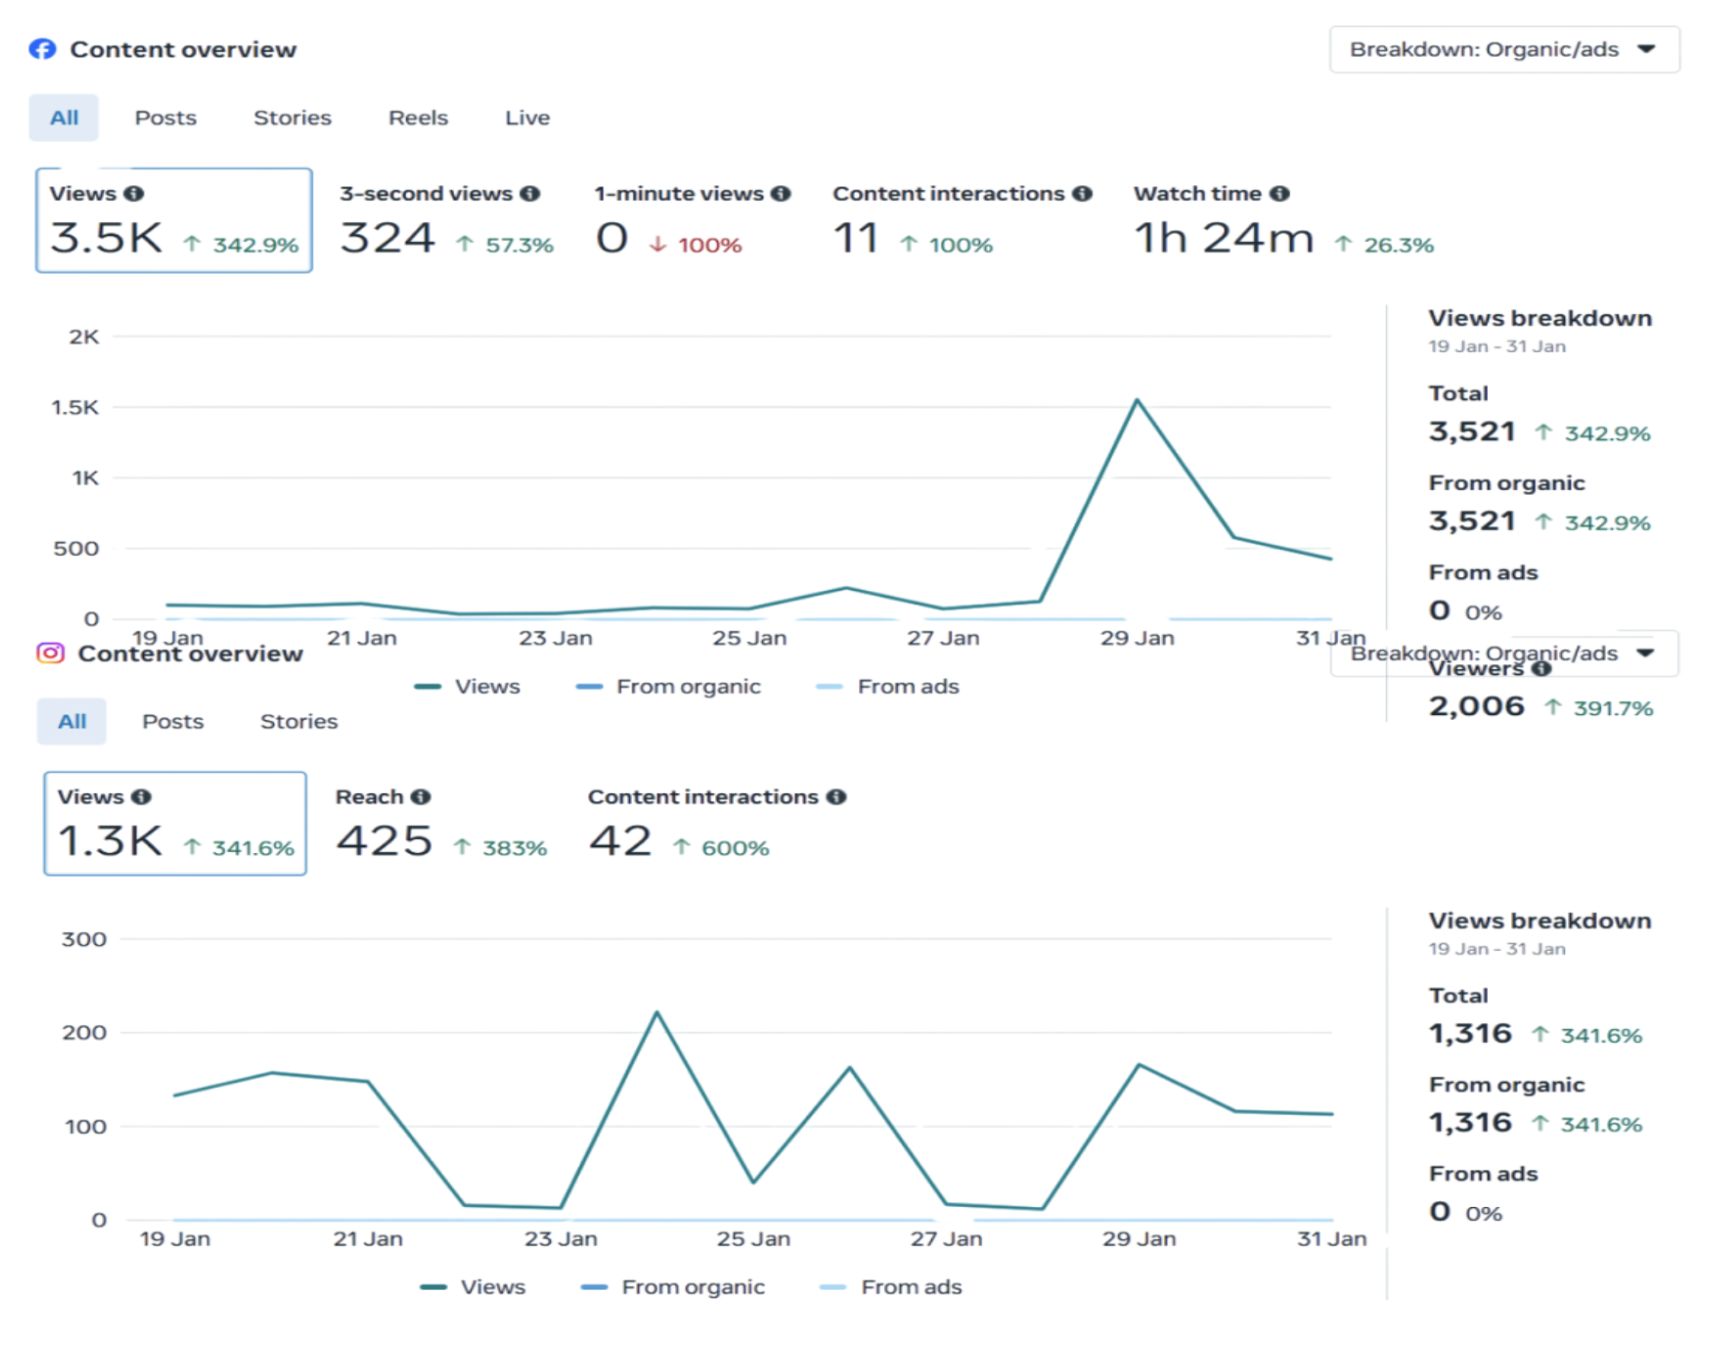This screenshot has width=1718, height=1364.
Task: Click the Facebook logo next to Content overview
Action: coord(43,49)
